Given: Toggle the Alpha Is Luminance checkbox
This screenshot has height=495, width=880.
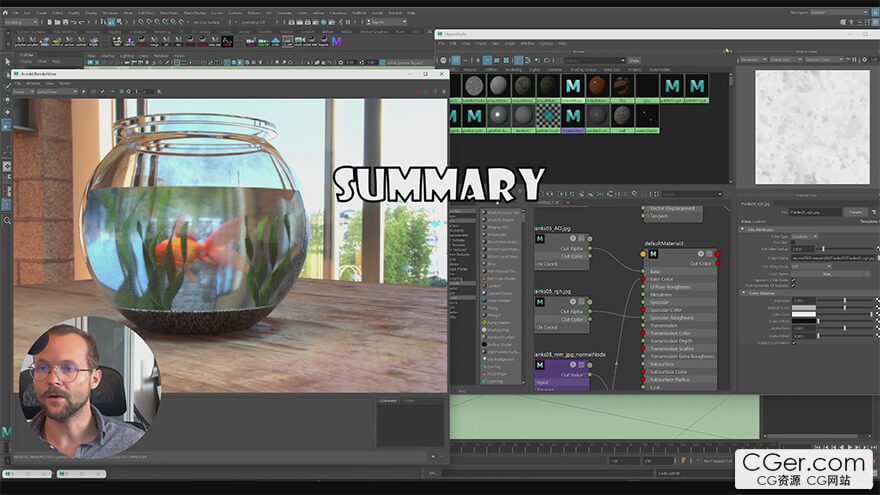Looking at the screenshot, I should pos(794,342).
